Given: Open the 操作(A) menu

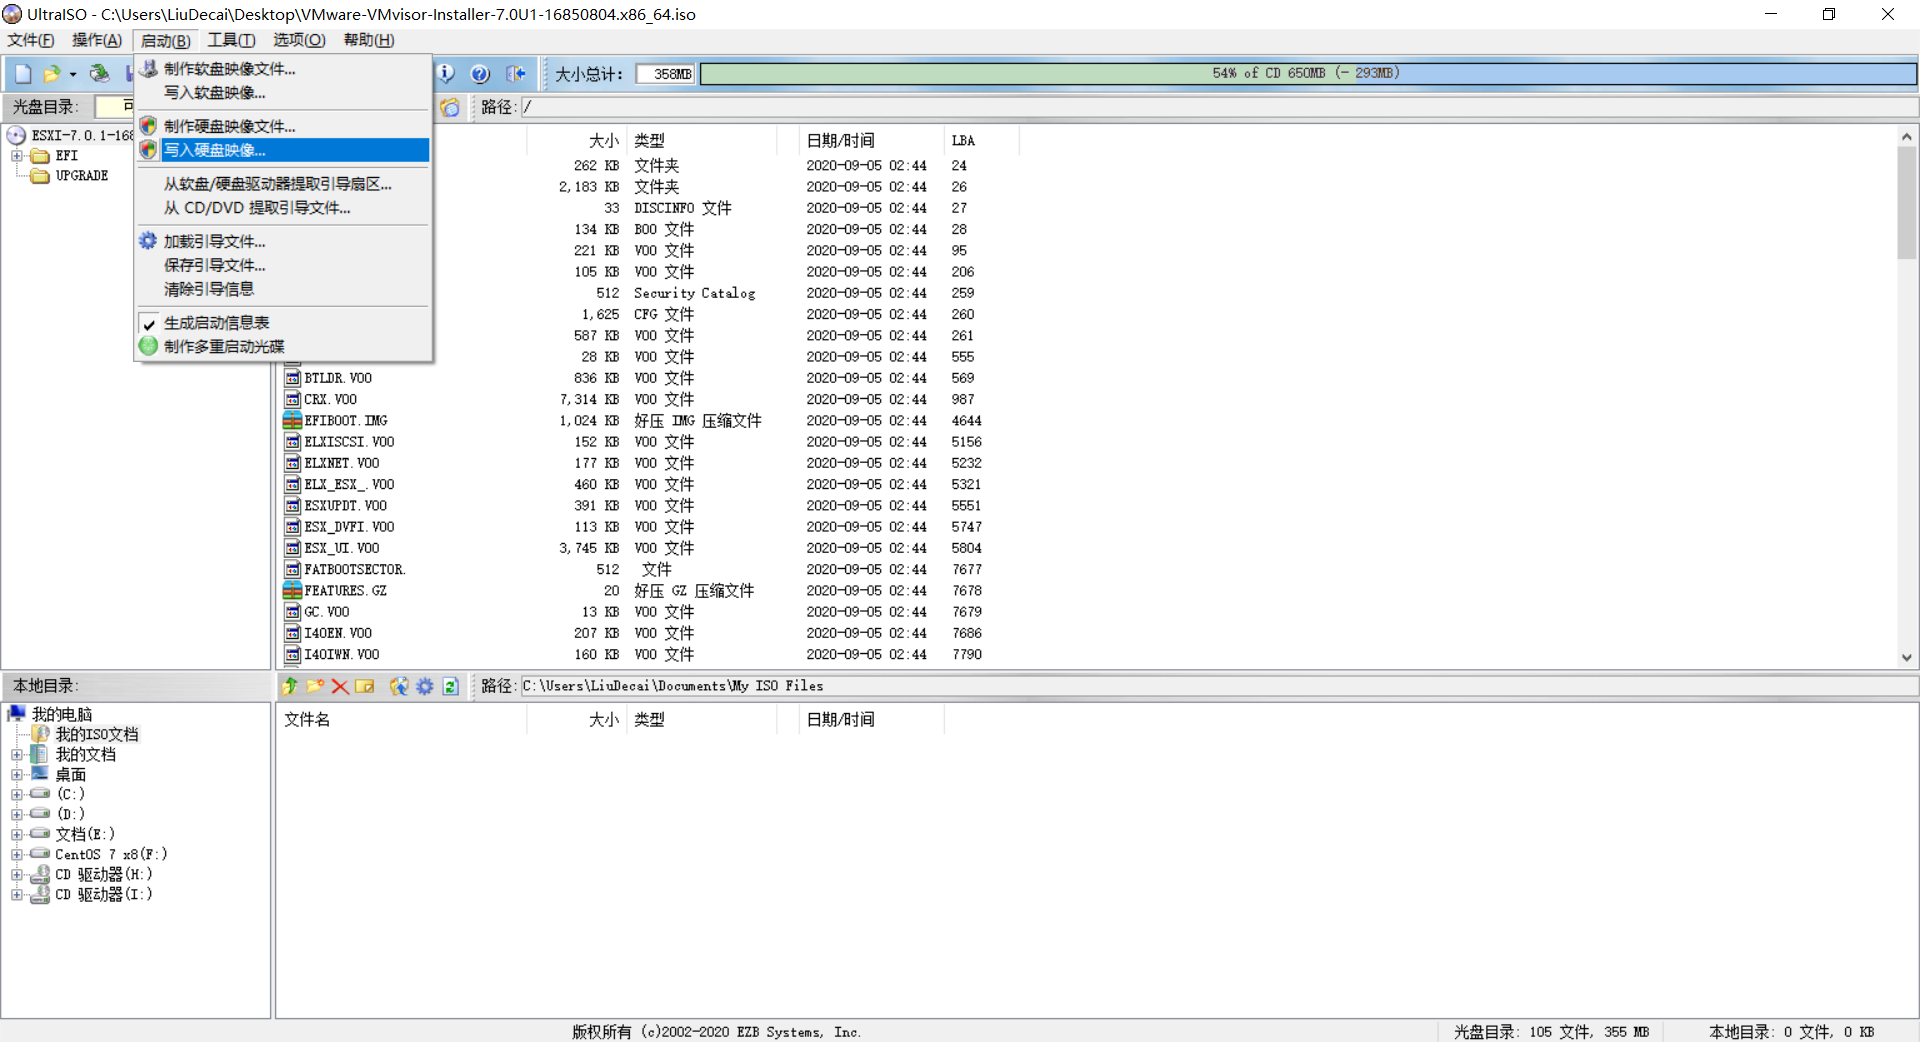Looking at the screenshot, I should 97,40.
